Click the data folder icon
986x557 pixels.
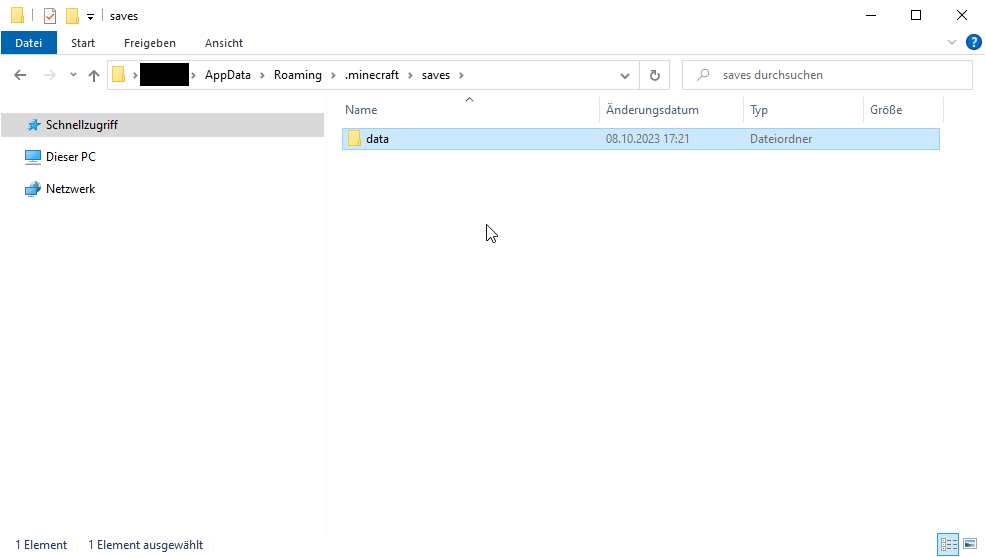pyautogui.click(x=355, y=138)
